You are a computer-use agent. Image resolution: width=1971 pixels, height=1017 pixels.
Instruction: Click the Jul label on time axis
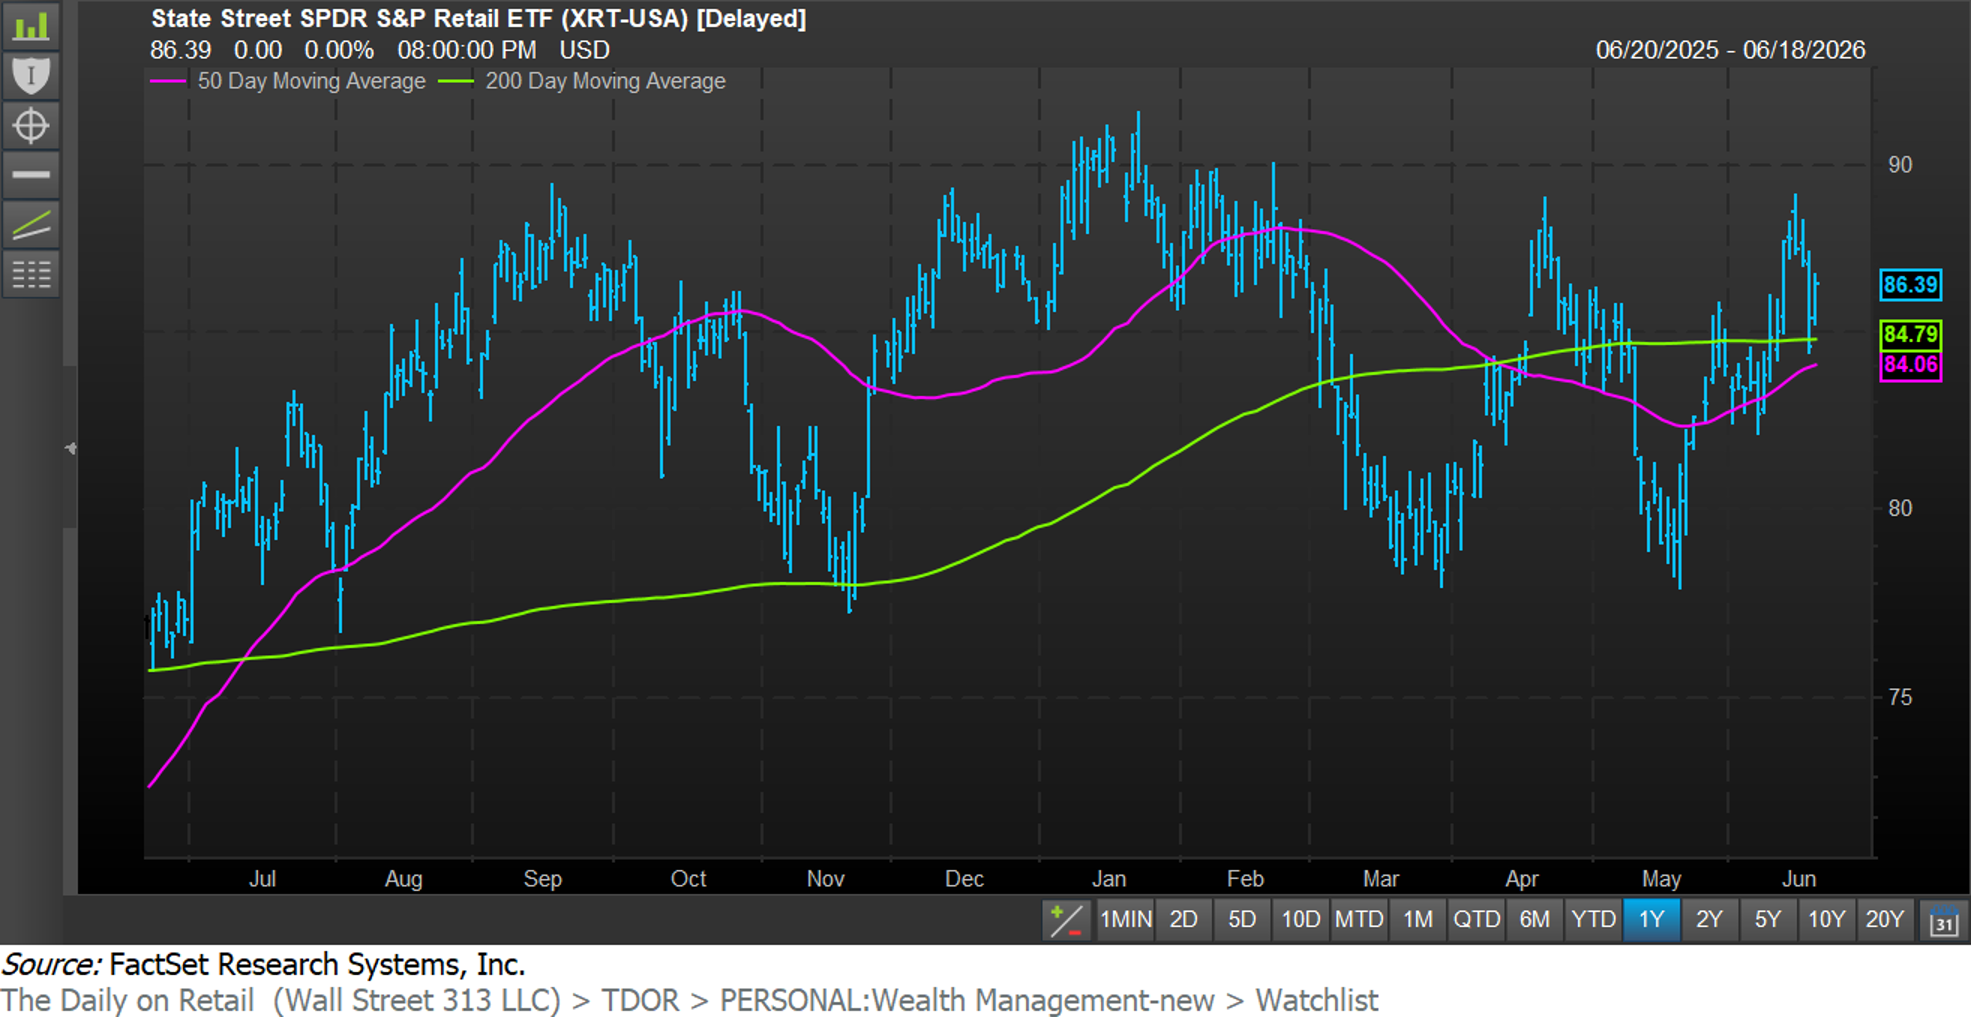pos(262,879)
